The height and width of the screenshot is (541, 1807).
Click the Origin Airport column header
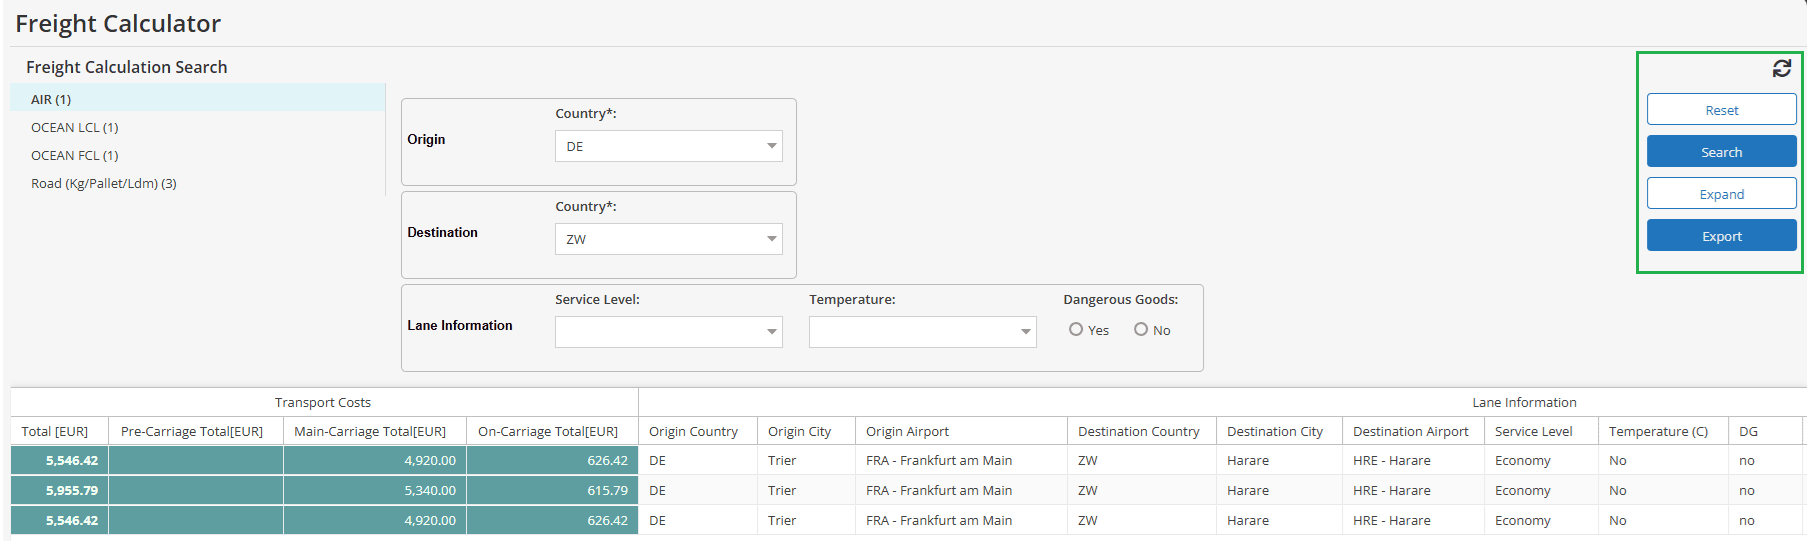pyautogui.click(x=961, y=431)
